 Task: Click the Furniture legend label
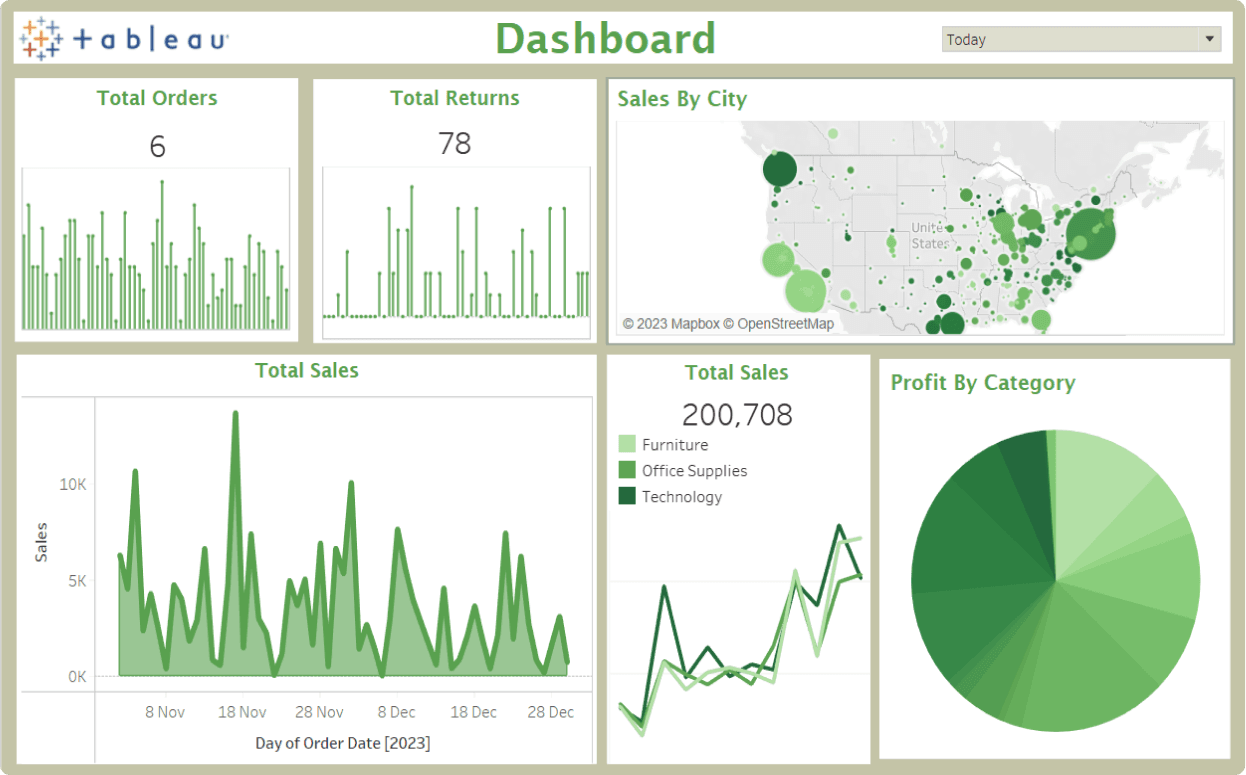pyautogui.click(x=675, y=445)
